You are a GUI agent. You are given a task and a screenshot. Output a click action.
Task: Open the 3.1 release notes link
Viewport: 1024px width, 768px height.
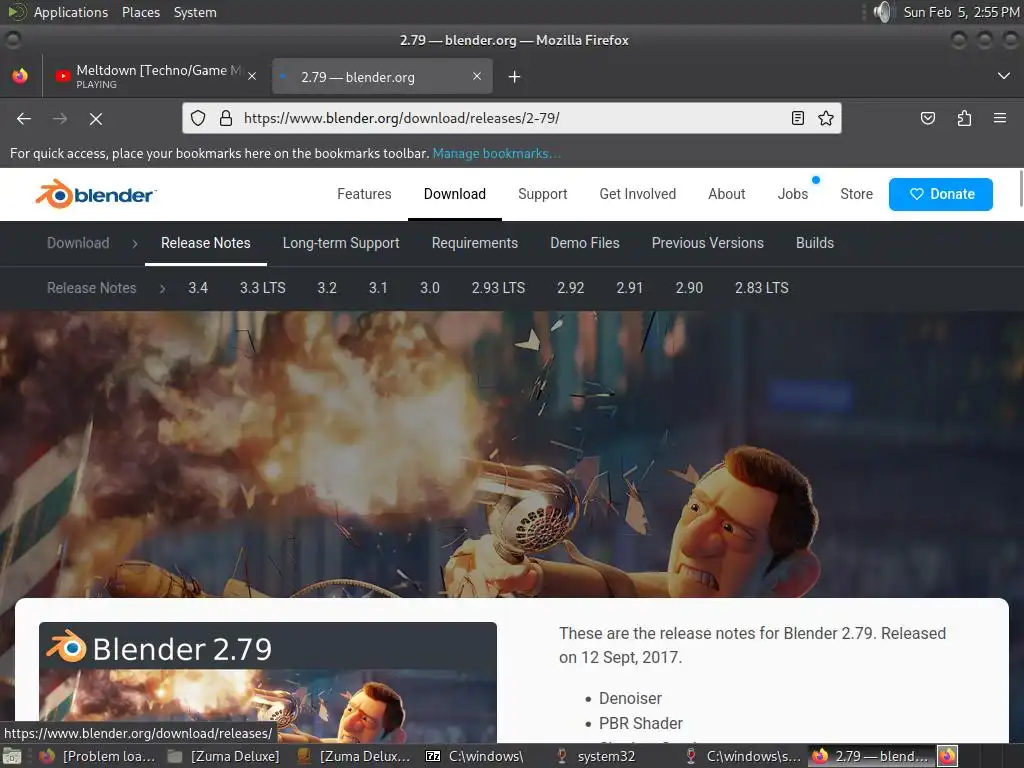(x=378, y=288)
